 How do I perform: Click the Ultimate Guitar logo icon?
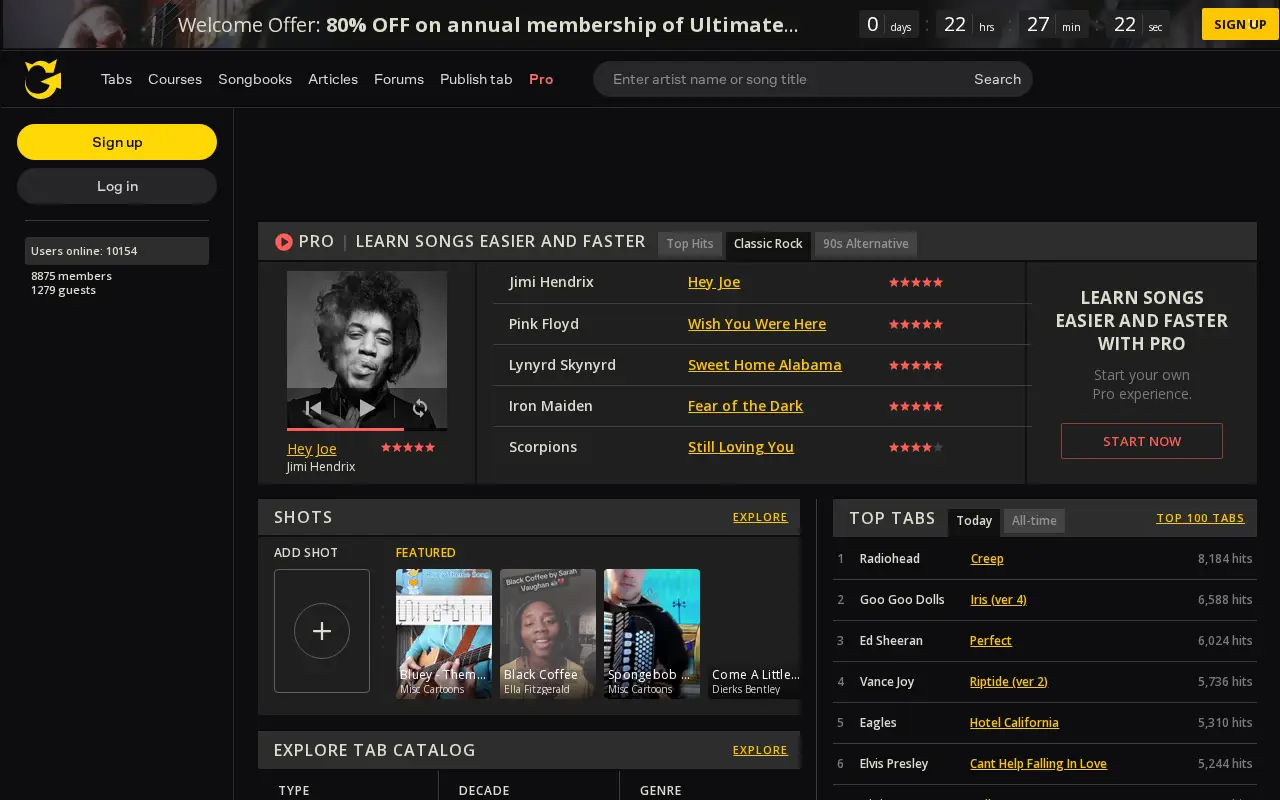click(x=43, y=79)
